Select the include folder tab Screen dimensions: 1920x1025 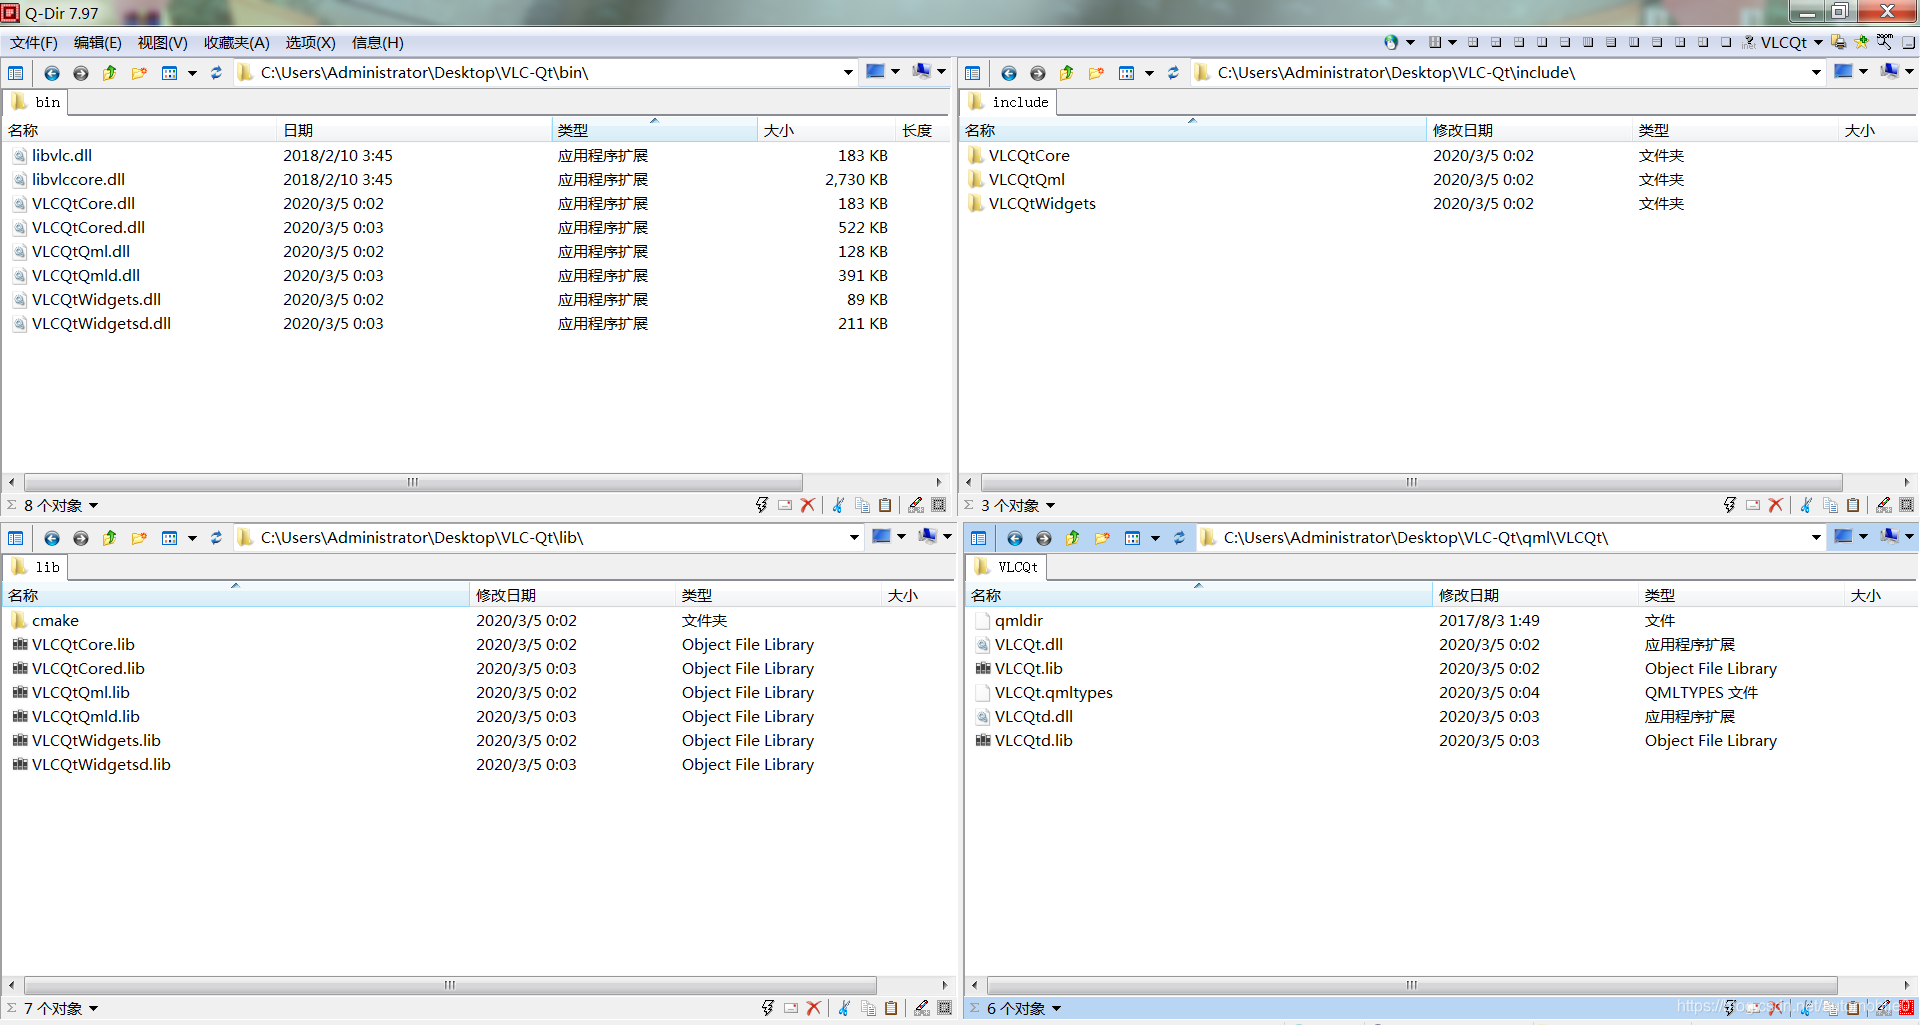coord(1009,102)
